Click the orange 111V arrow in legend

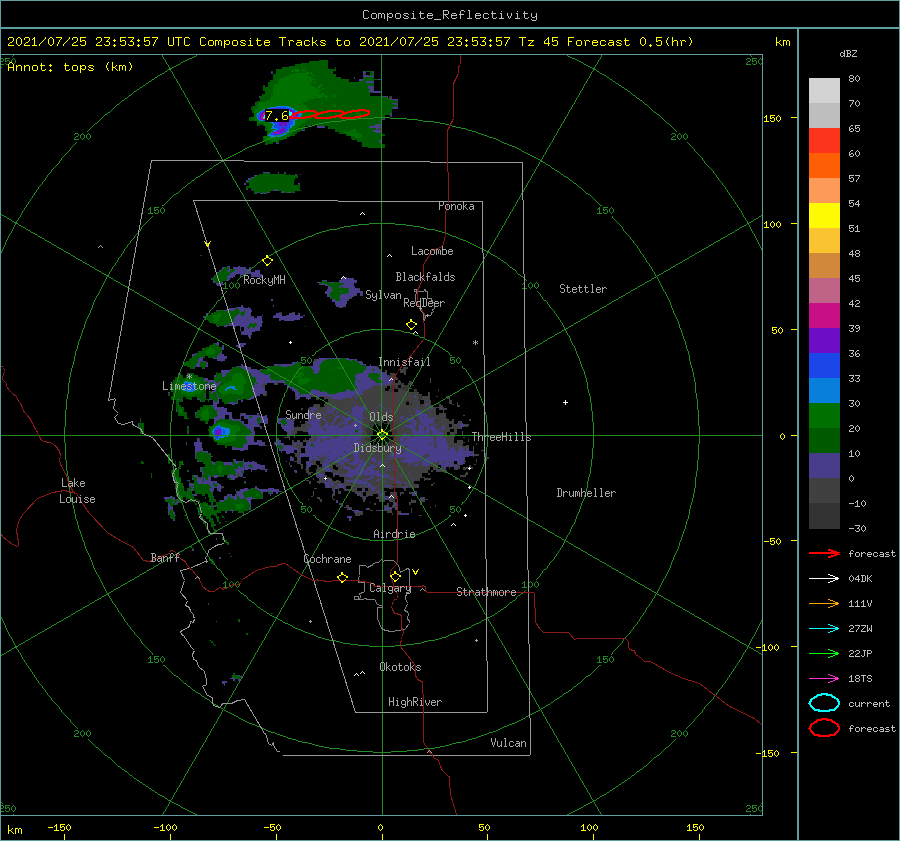(x=824, y=603)
